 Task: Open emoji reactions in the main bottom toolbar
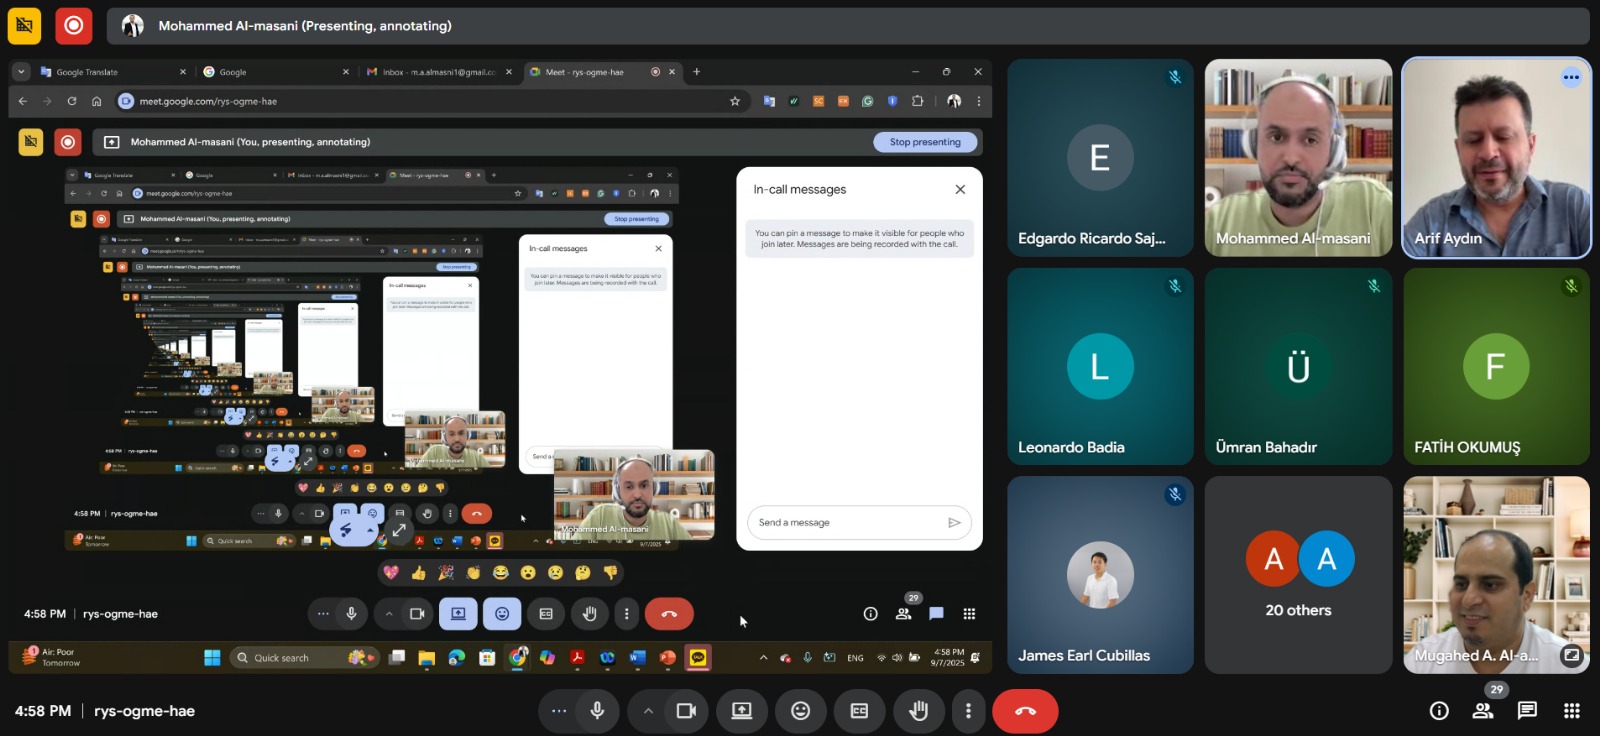coord(800,711)
